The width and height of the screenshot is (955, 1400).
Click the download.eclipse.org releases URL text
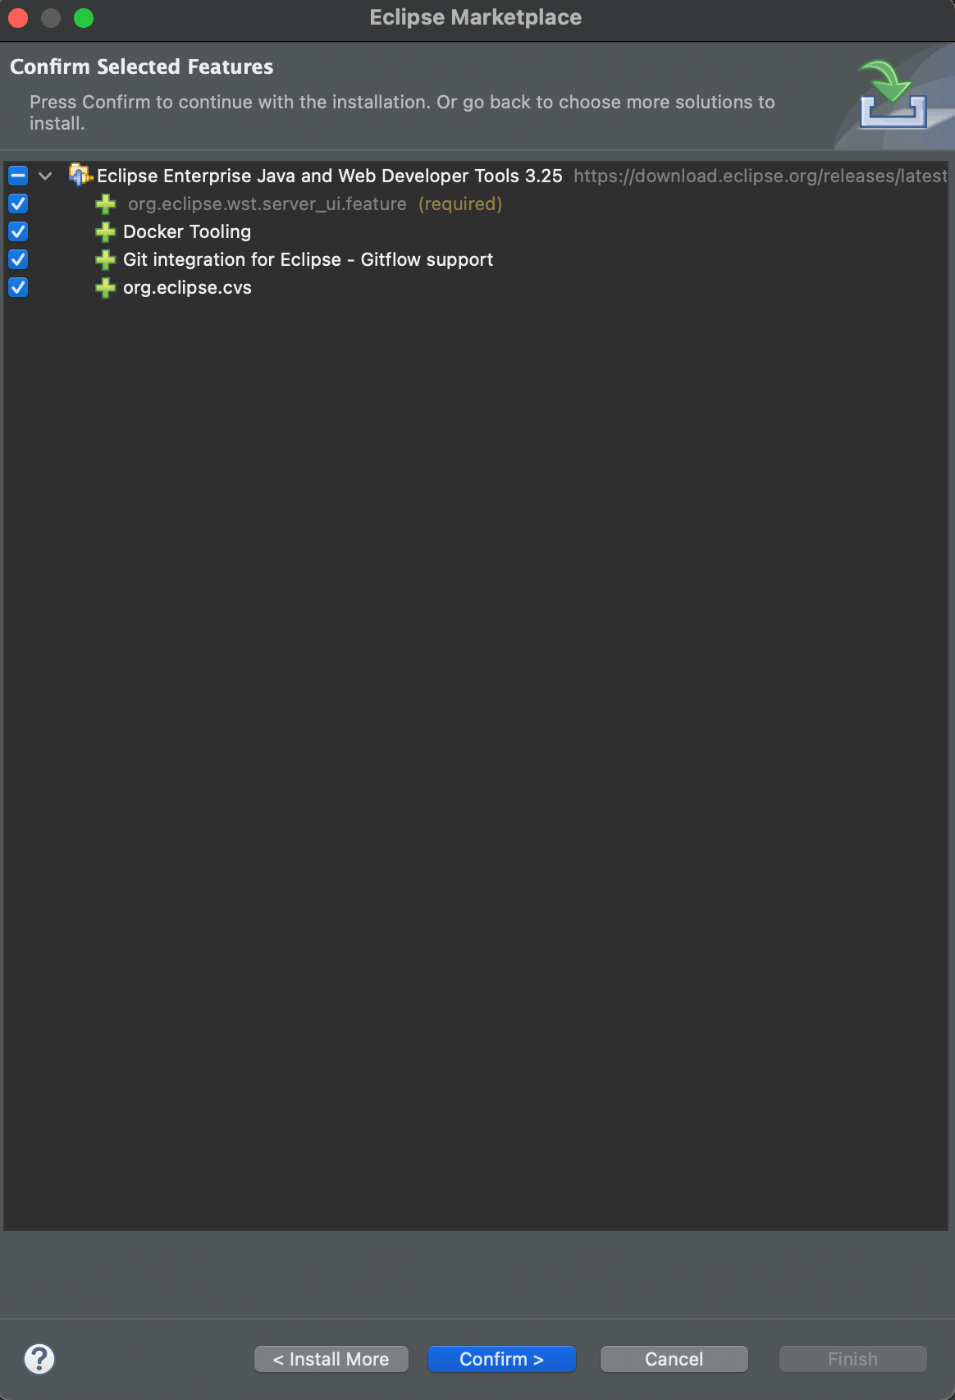point(760,176)
